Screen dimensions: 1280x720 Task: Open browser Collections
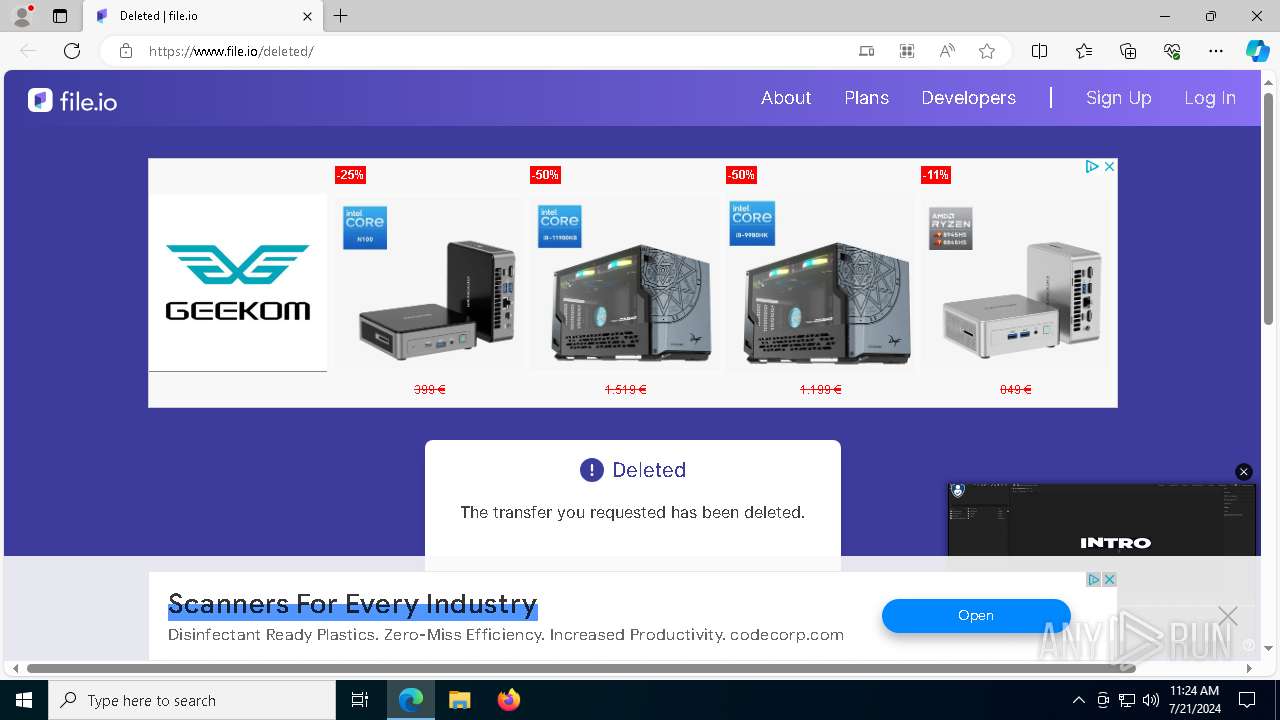[1128, 51]
